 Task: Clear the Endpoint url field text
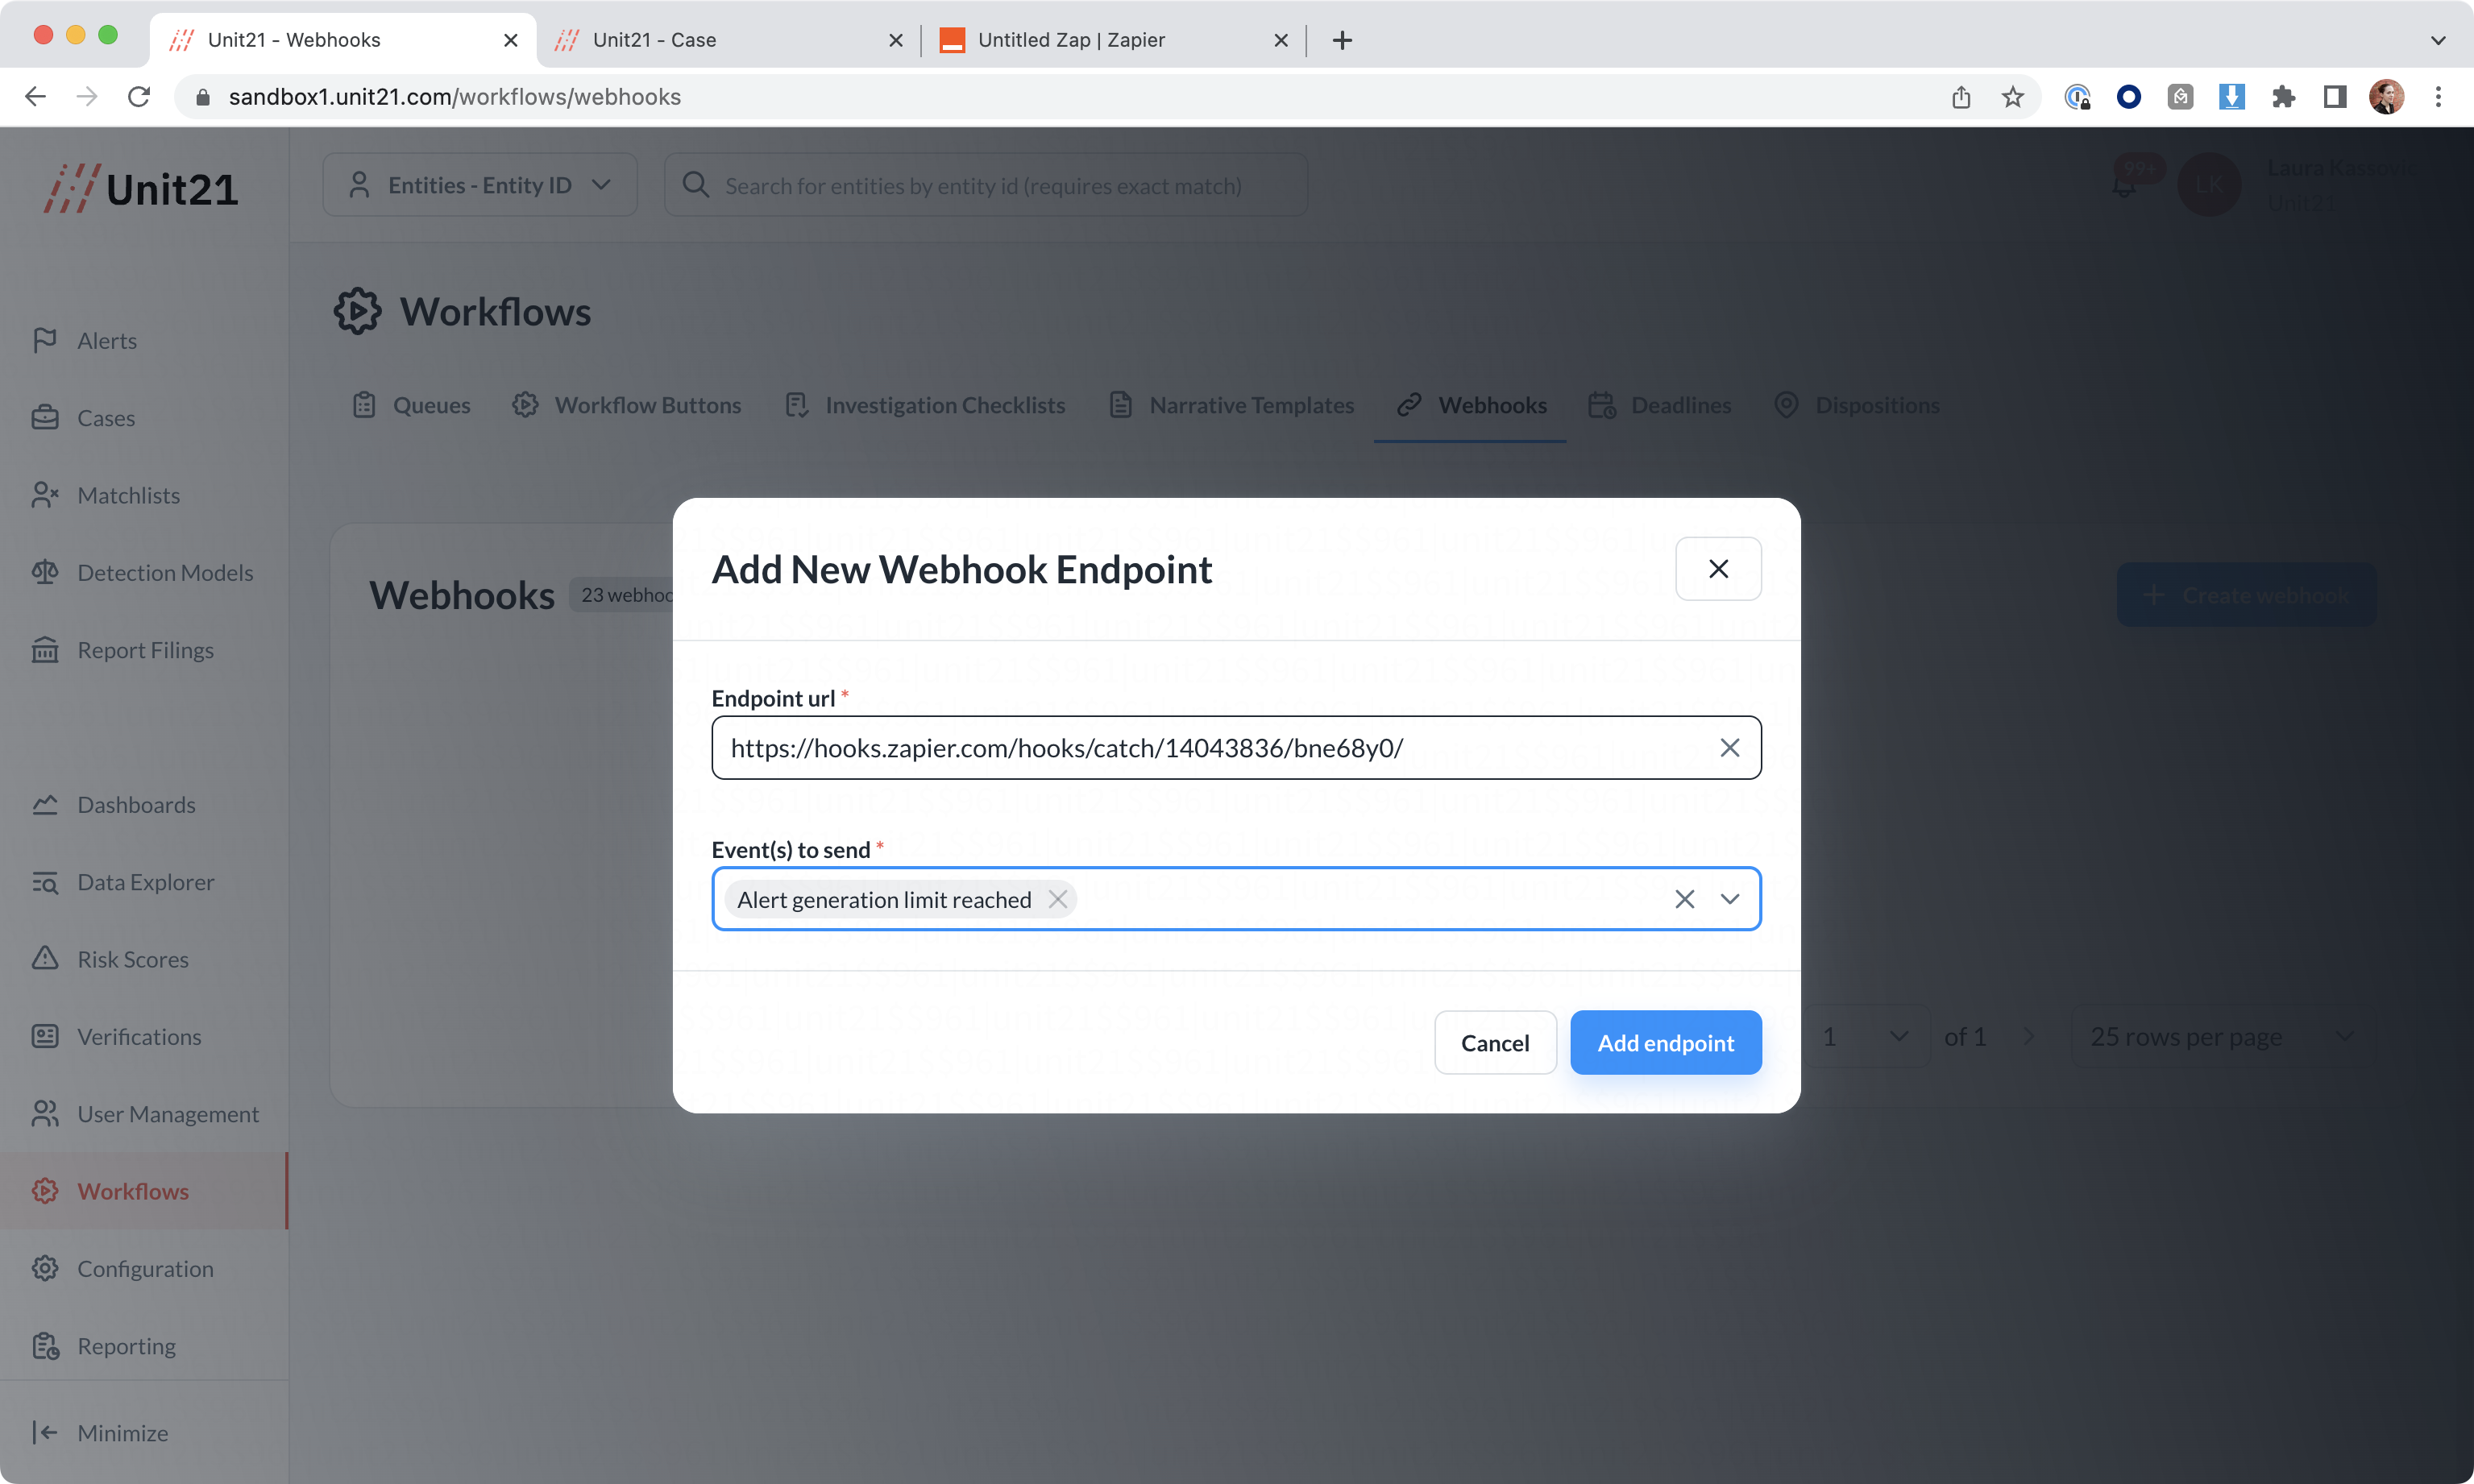point(1729,748)
